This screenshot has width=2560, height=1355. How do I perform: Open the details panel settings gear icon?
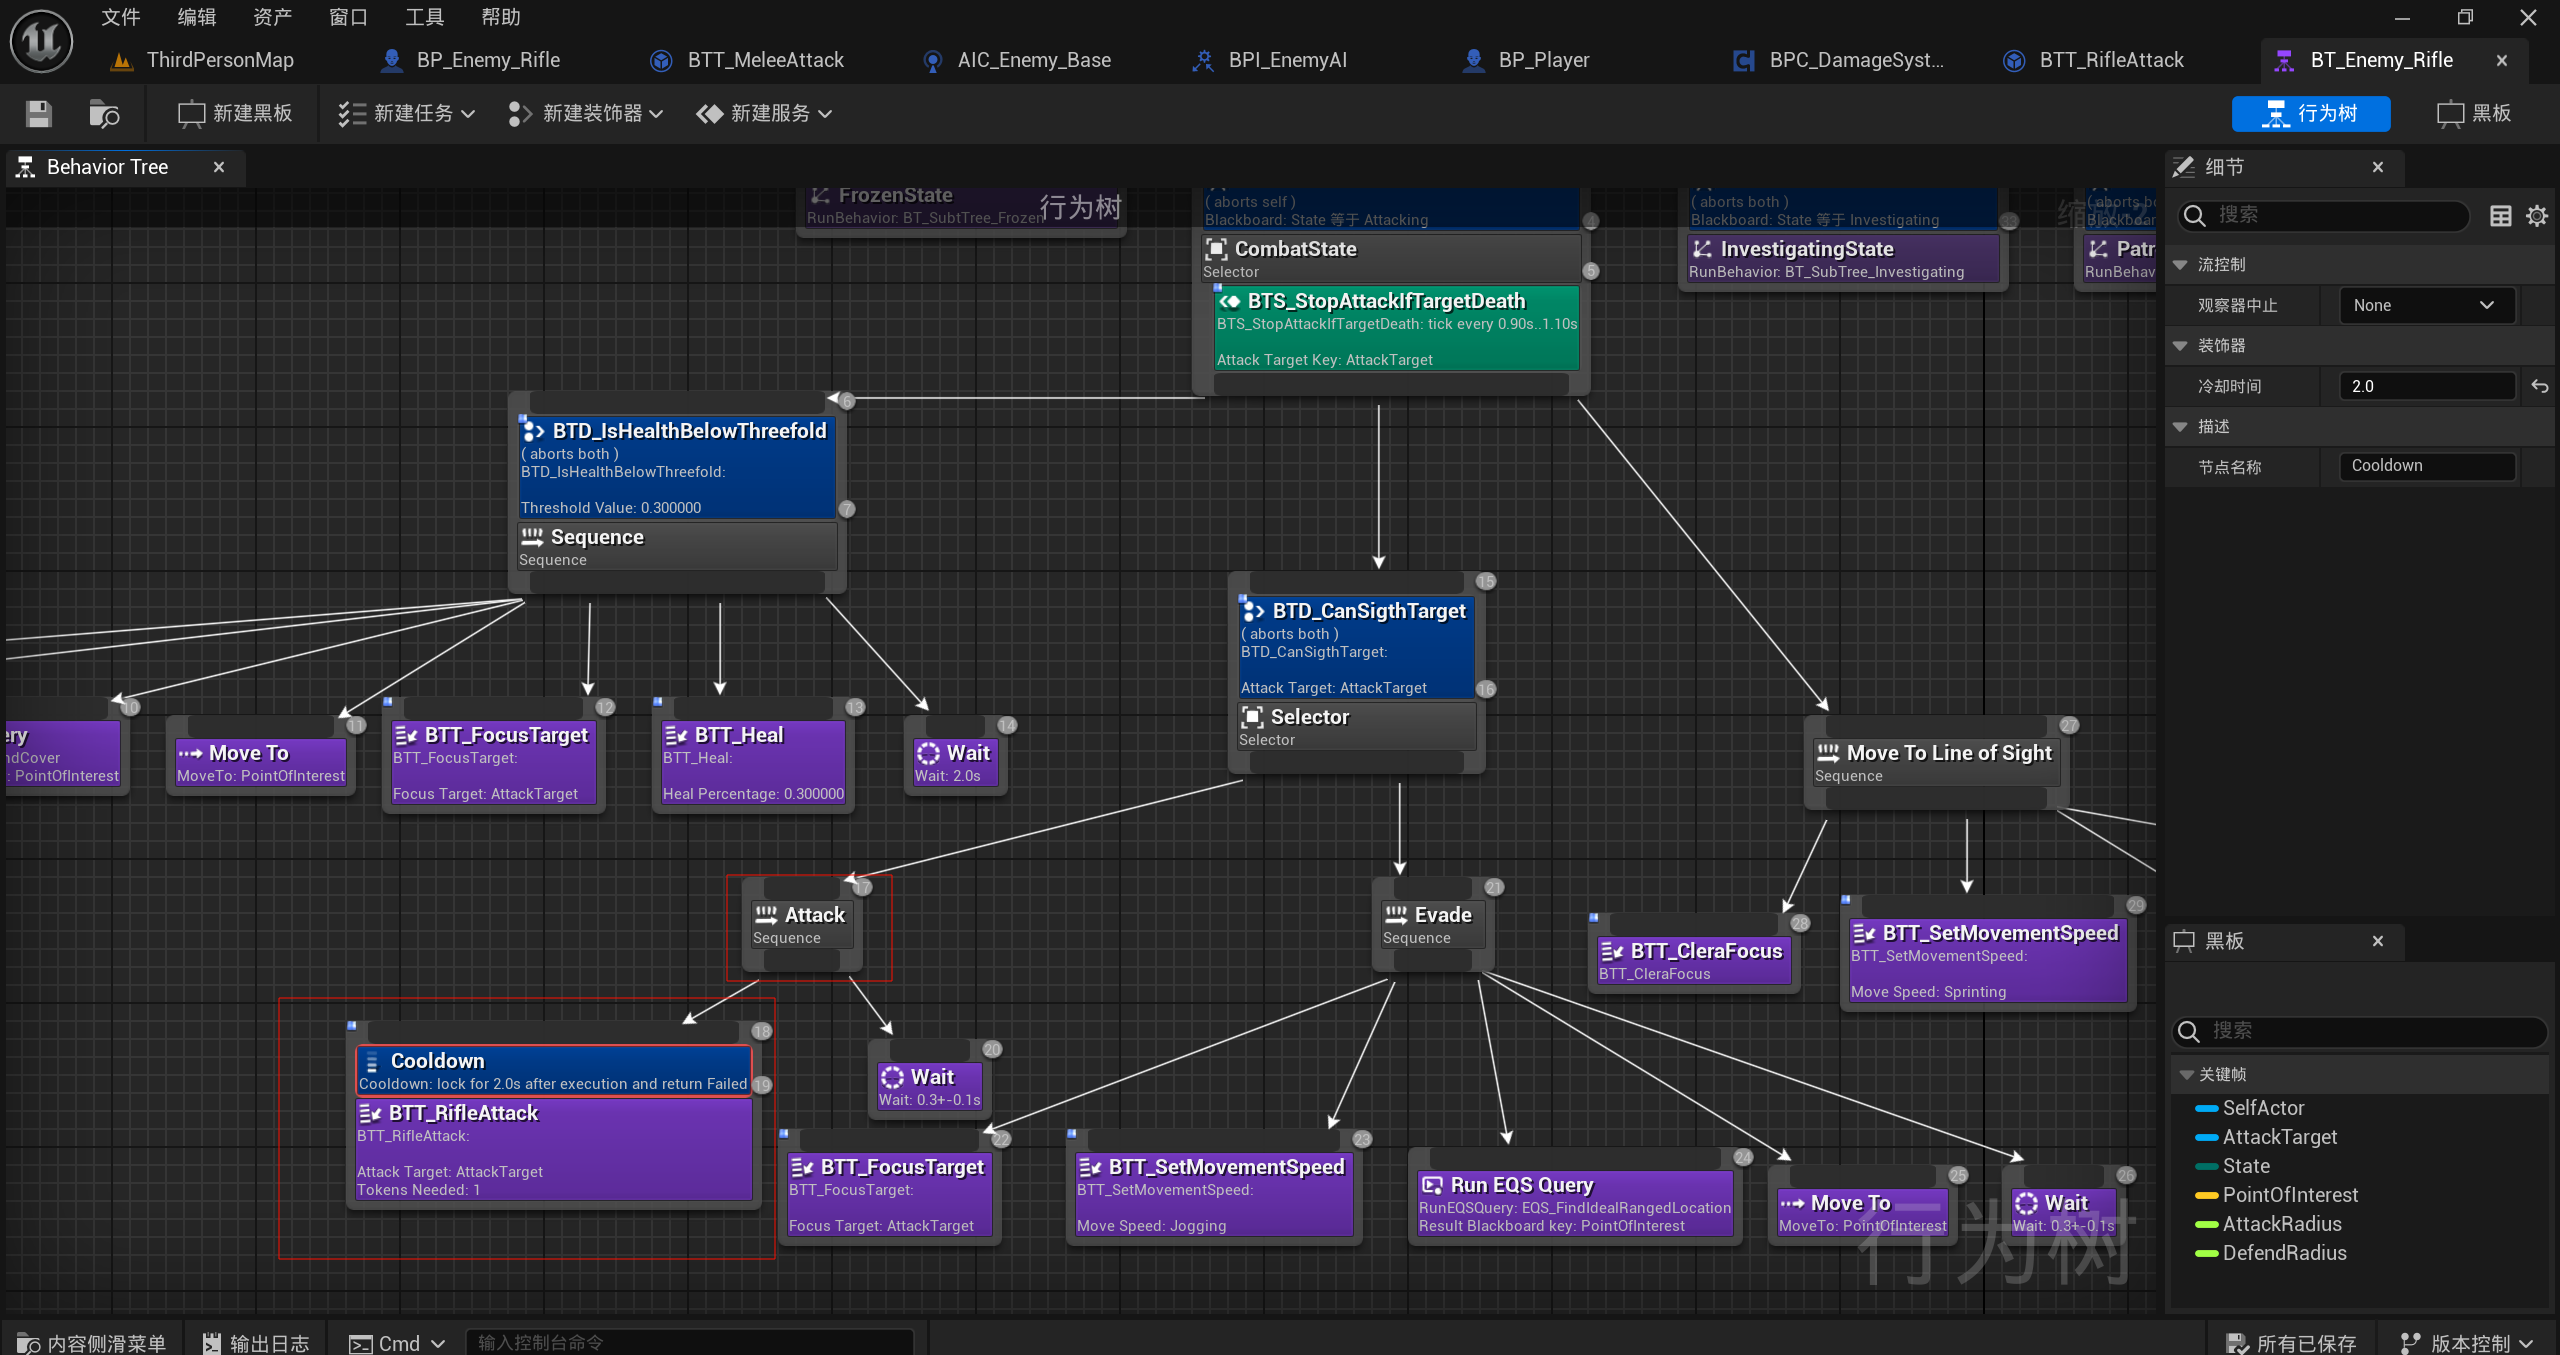[x=2537, y=216]
